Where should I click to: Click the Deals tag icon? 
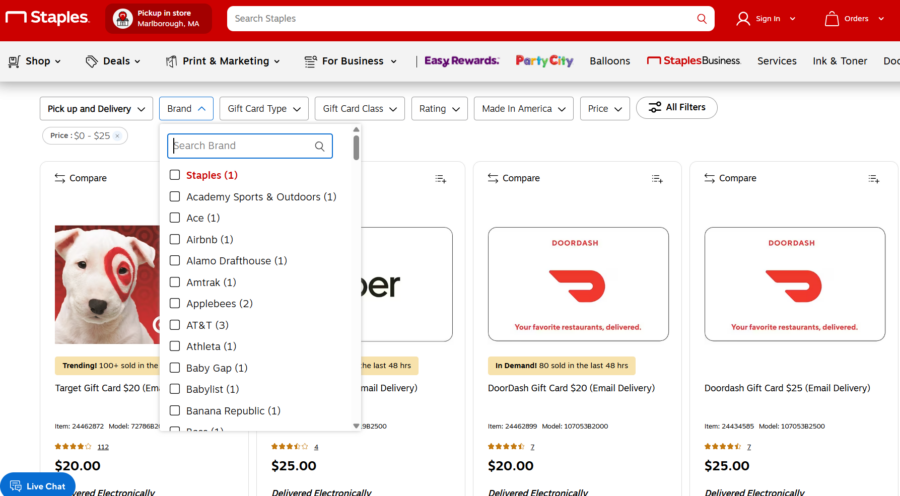click(x=91, y=61)
